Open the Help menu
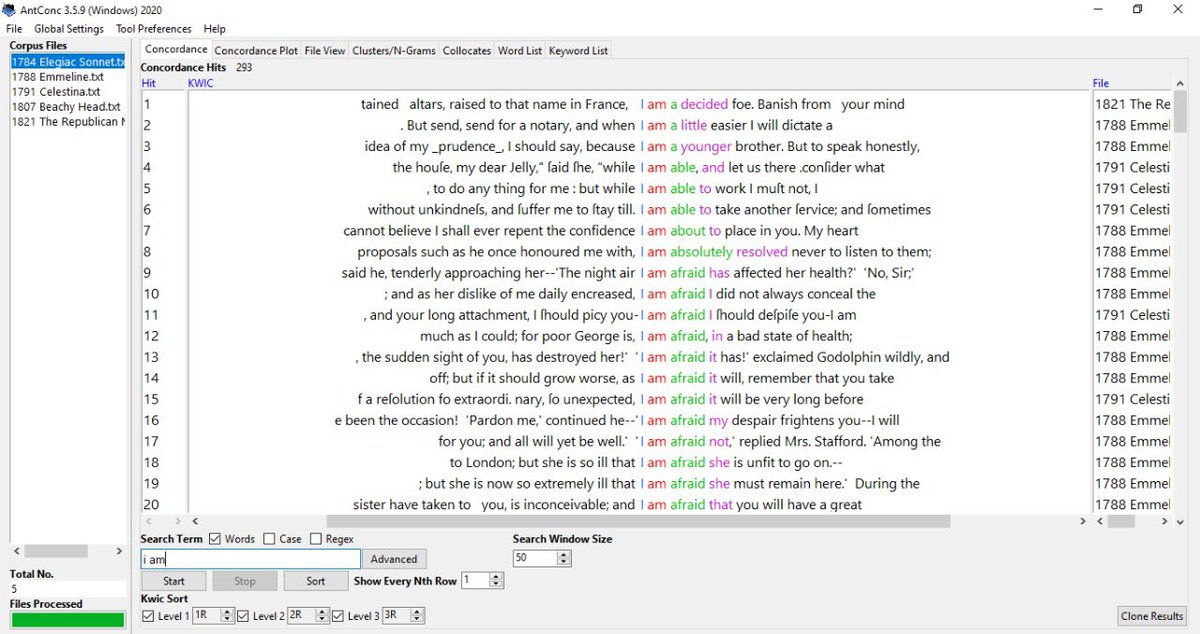Image resolution: width=1200 pixels, height=634 pixels. tap(214, 29)
